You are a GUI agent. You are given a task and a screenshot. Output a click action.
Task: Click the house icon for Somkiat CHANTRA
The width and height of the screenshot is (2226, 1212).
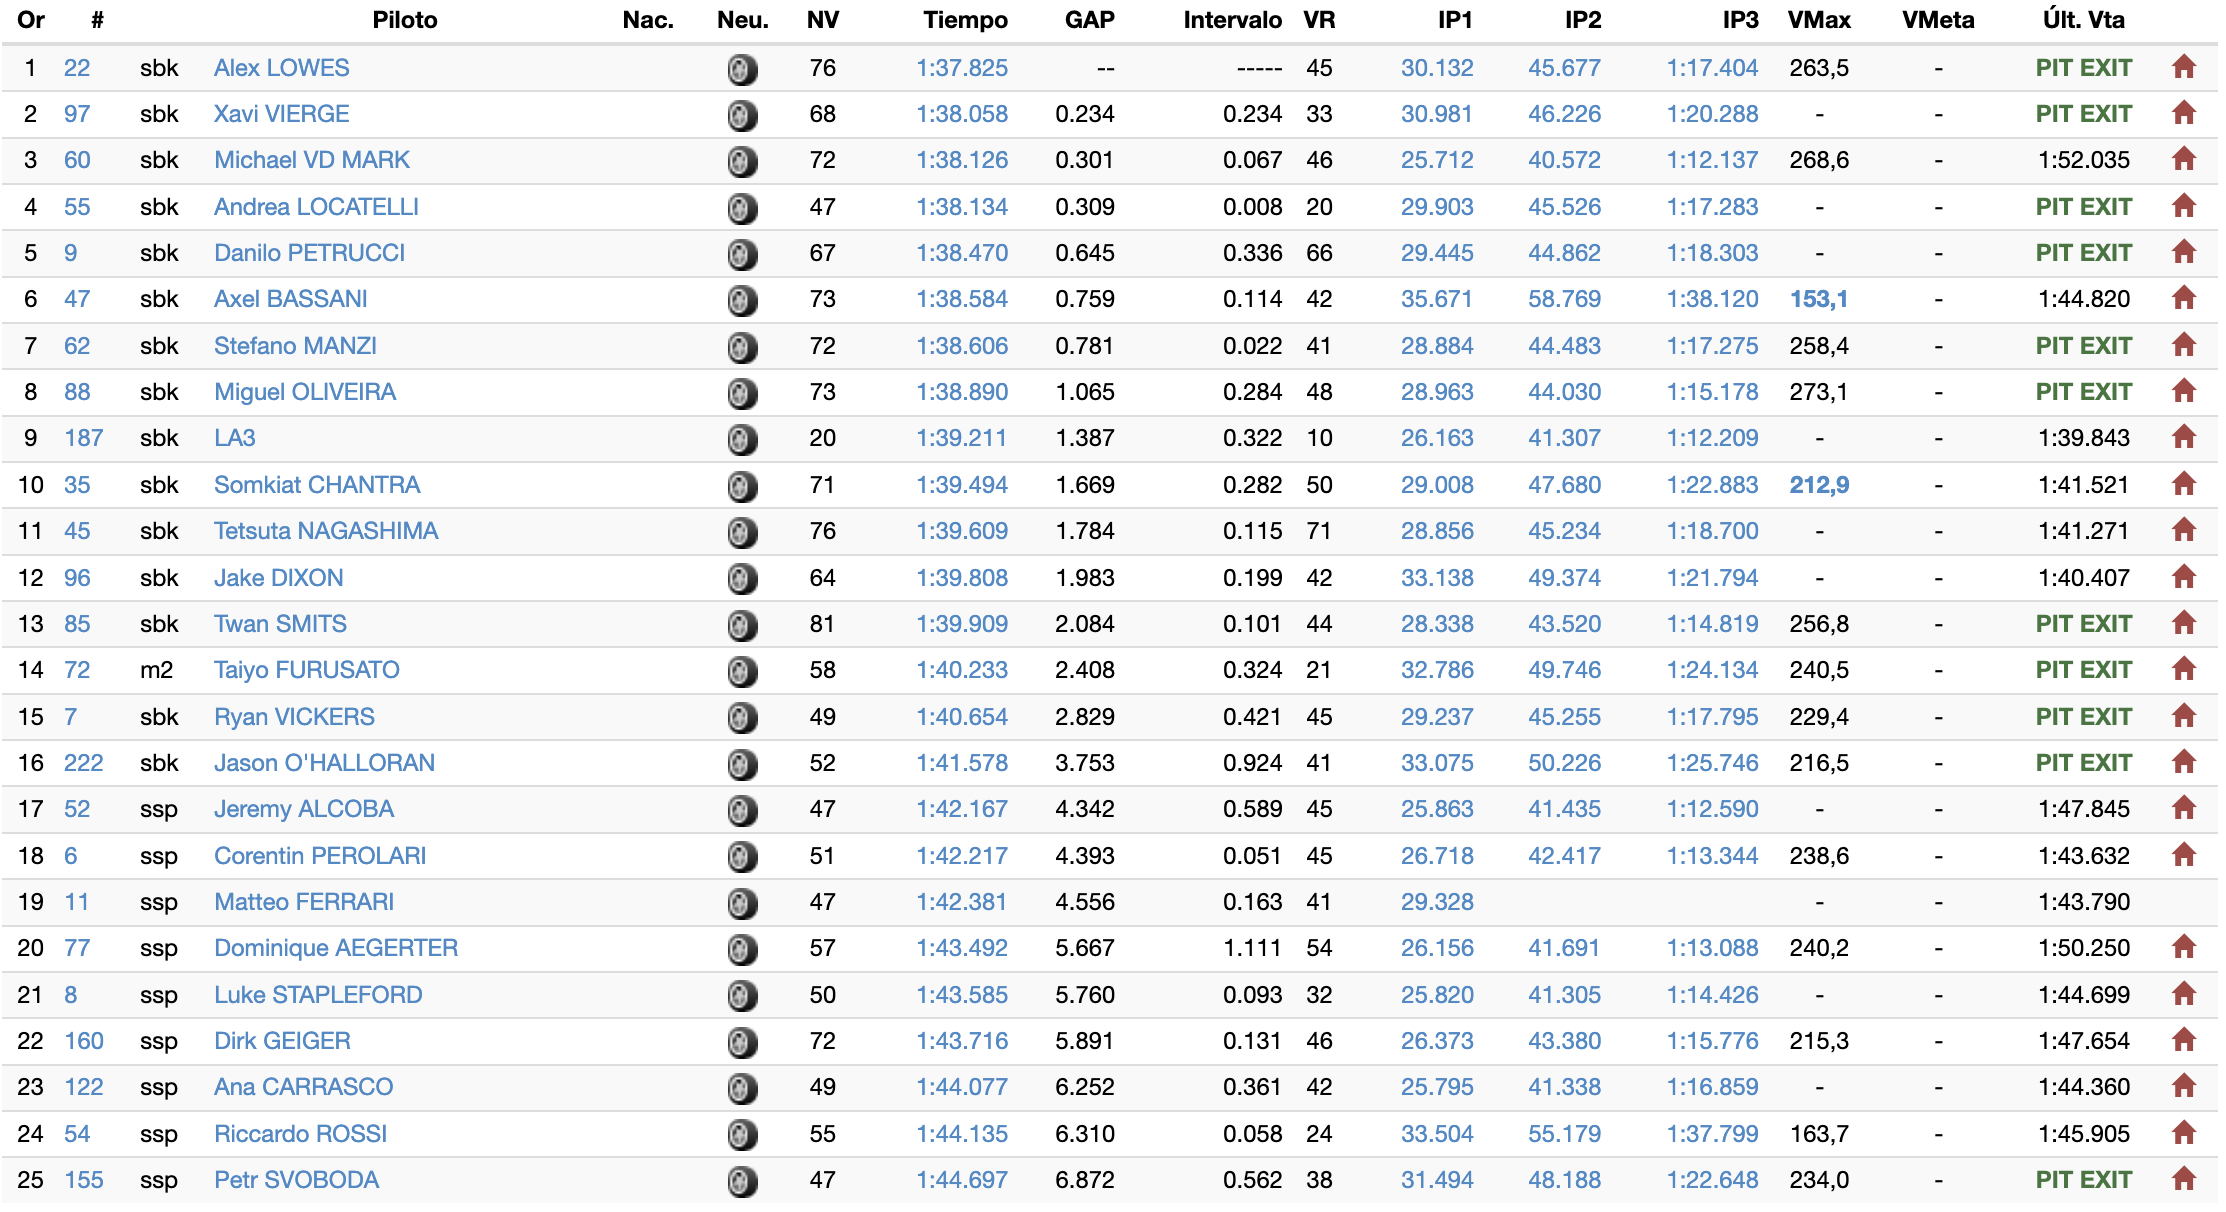pyautogui.click(x=2183, y=485)
